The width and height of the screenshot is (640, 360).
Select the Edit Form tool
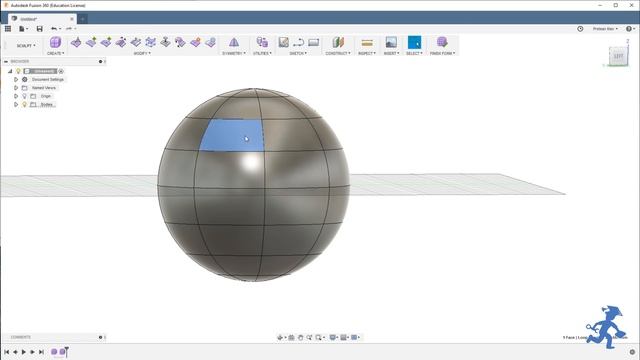[76, 42]
